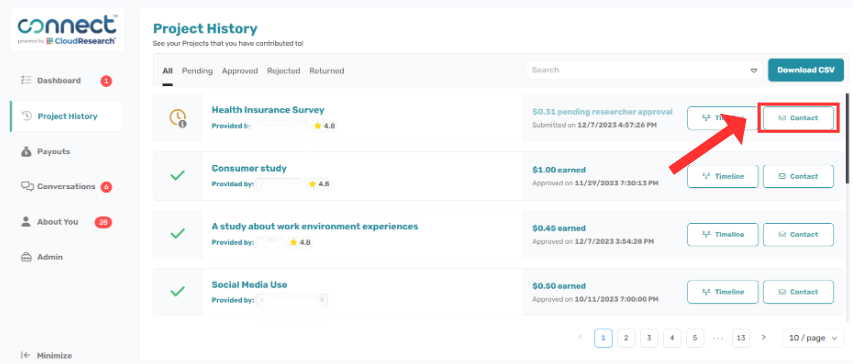This screenshot has height=364, width=853.
Task: Click the work environment study approved checkmark
Action: [x=177, y=234]
